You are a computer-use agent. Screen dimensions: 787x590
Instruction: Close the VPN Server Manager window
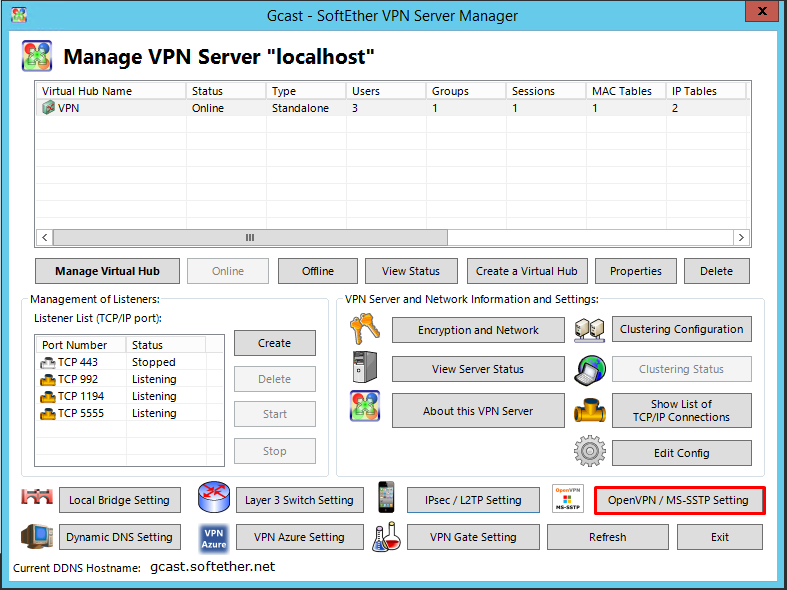pyautogui.click(x=761, y=11)
